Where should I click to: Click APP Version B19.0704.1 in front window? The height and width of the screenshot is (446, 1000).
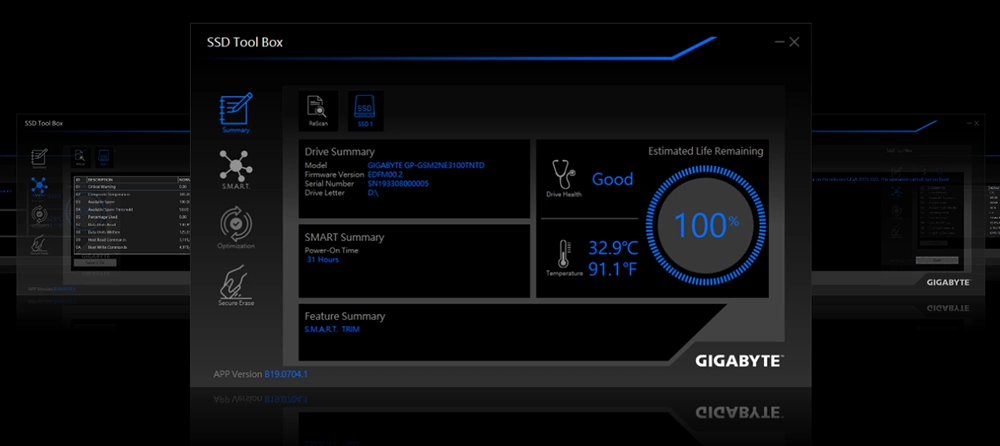click(260, 374)
